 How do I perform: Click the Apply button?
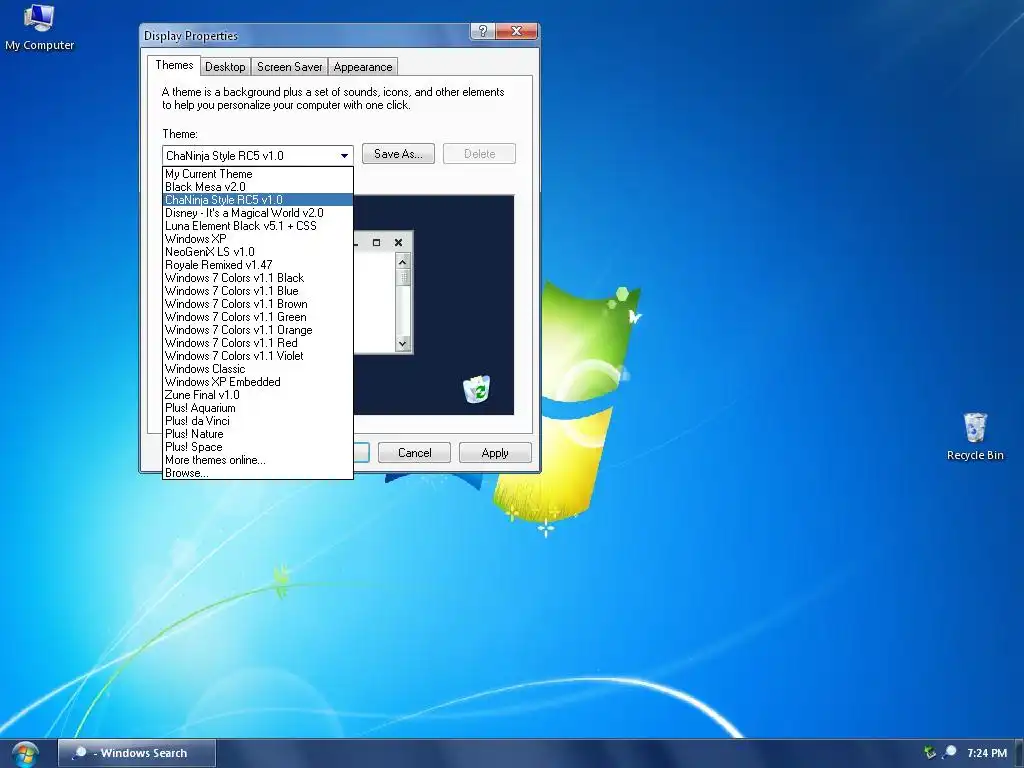495,453
